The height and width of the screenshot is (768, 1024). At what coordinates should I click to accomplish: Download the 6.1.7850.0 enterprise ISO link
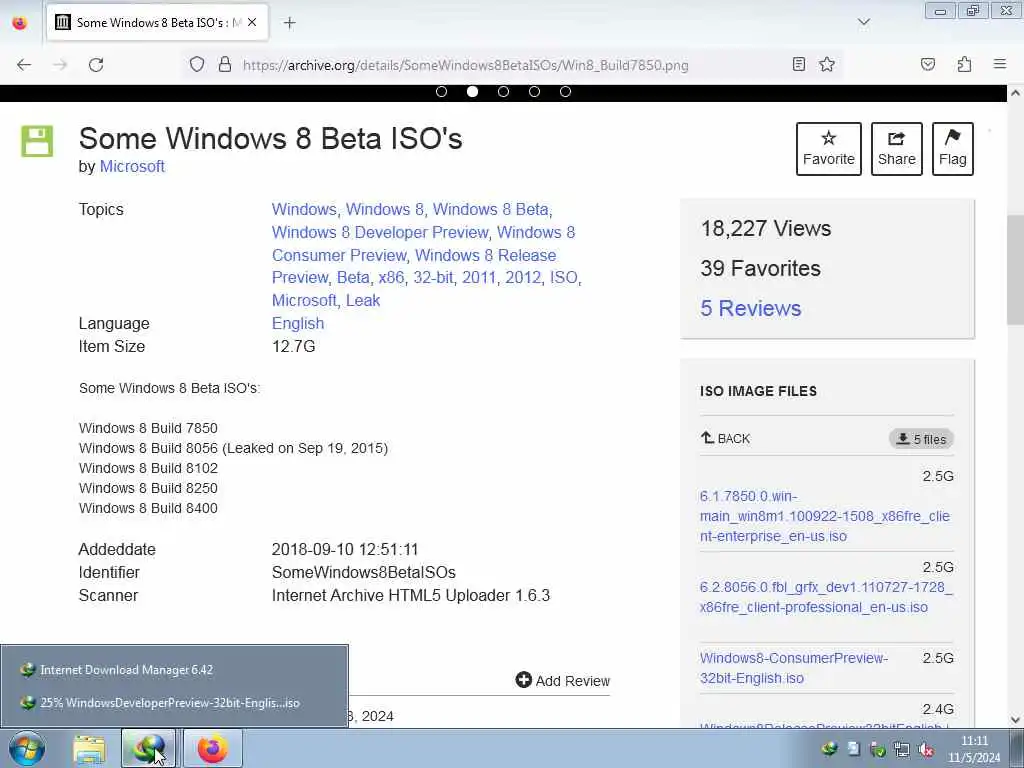coord(824,516)
